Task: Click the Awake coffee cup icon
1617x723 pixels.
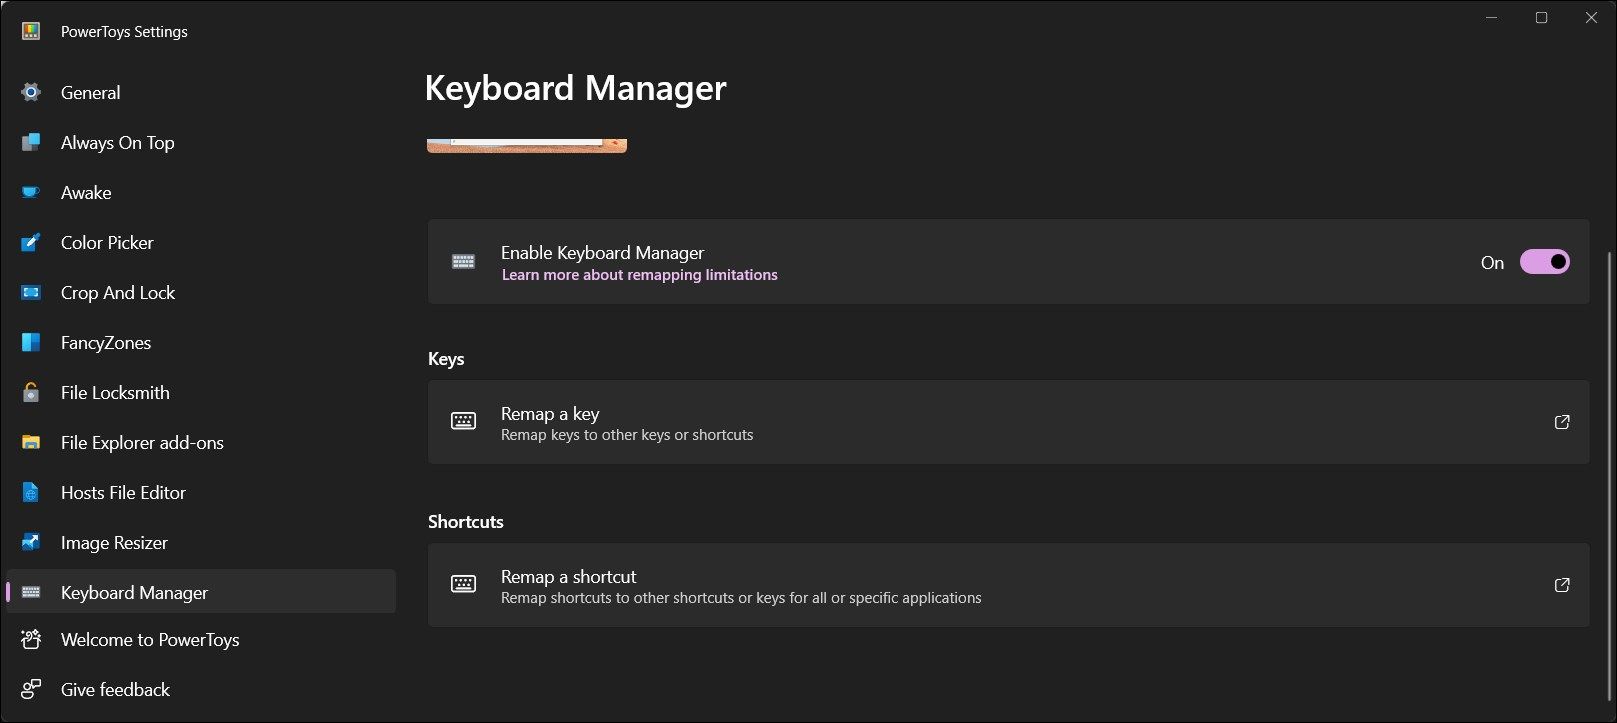Action: point(31,192)
